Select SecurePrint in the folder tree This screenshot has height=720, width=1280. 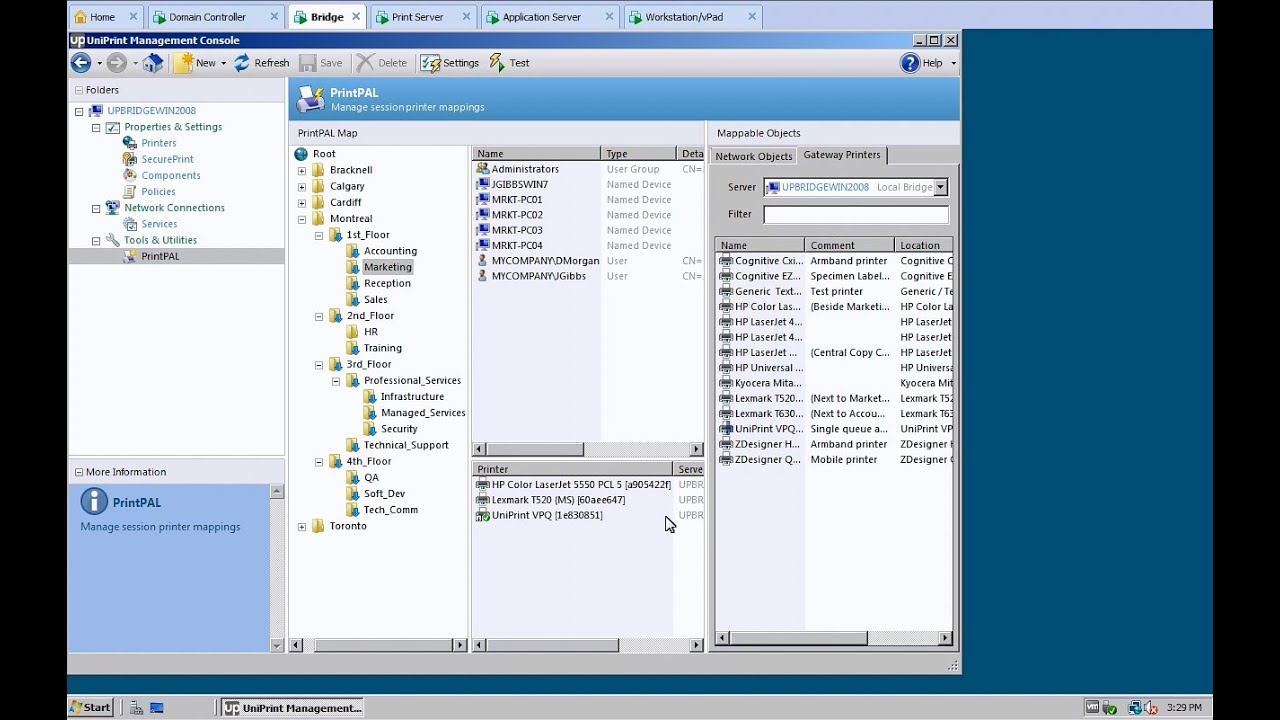tap(167, 159)
